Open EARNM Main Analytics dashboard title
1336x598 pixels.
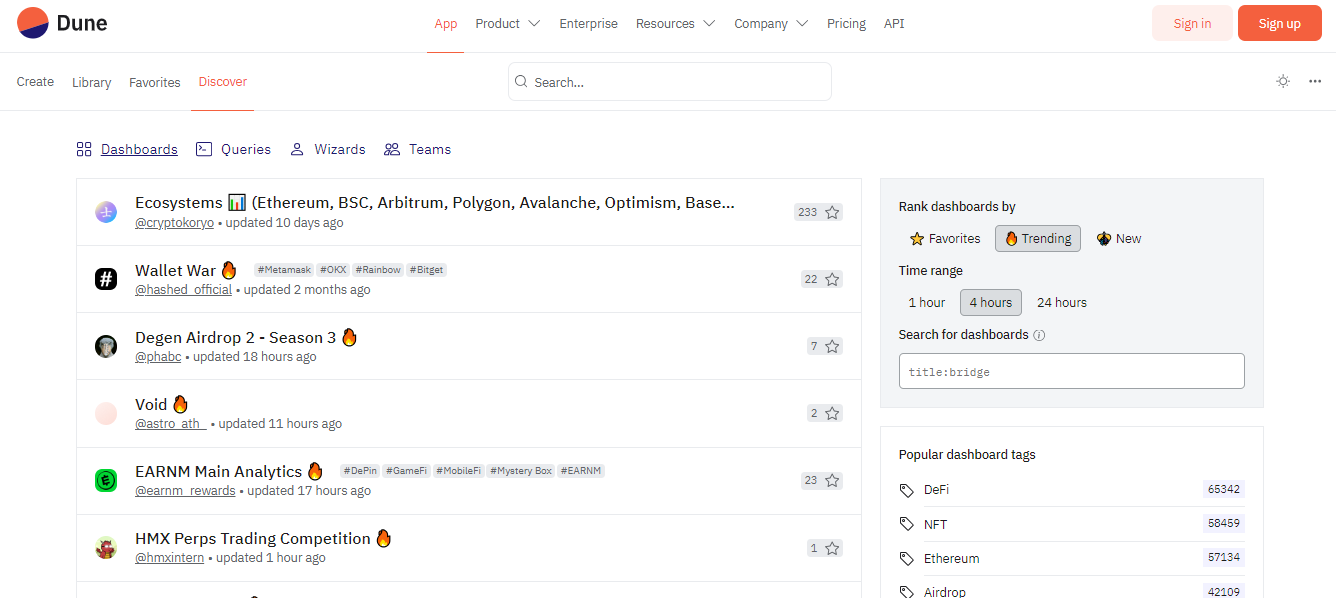click(230, 471)
